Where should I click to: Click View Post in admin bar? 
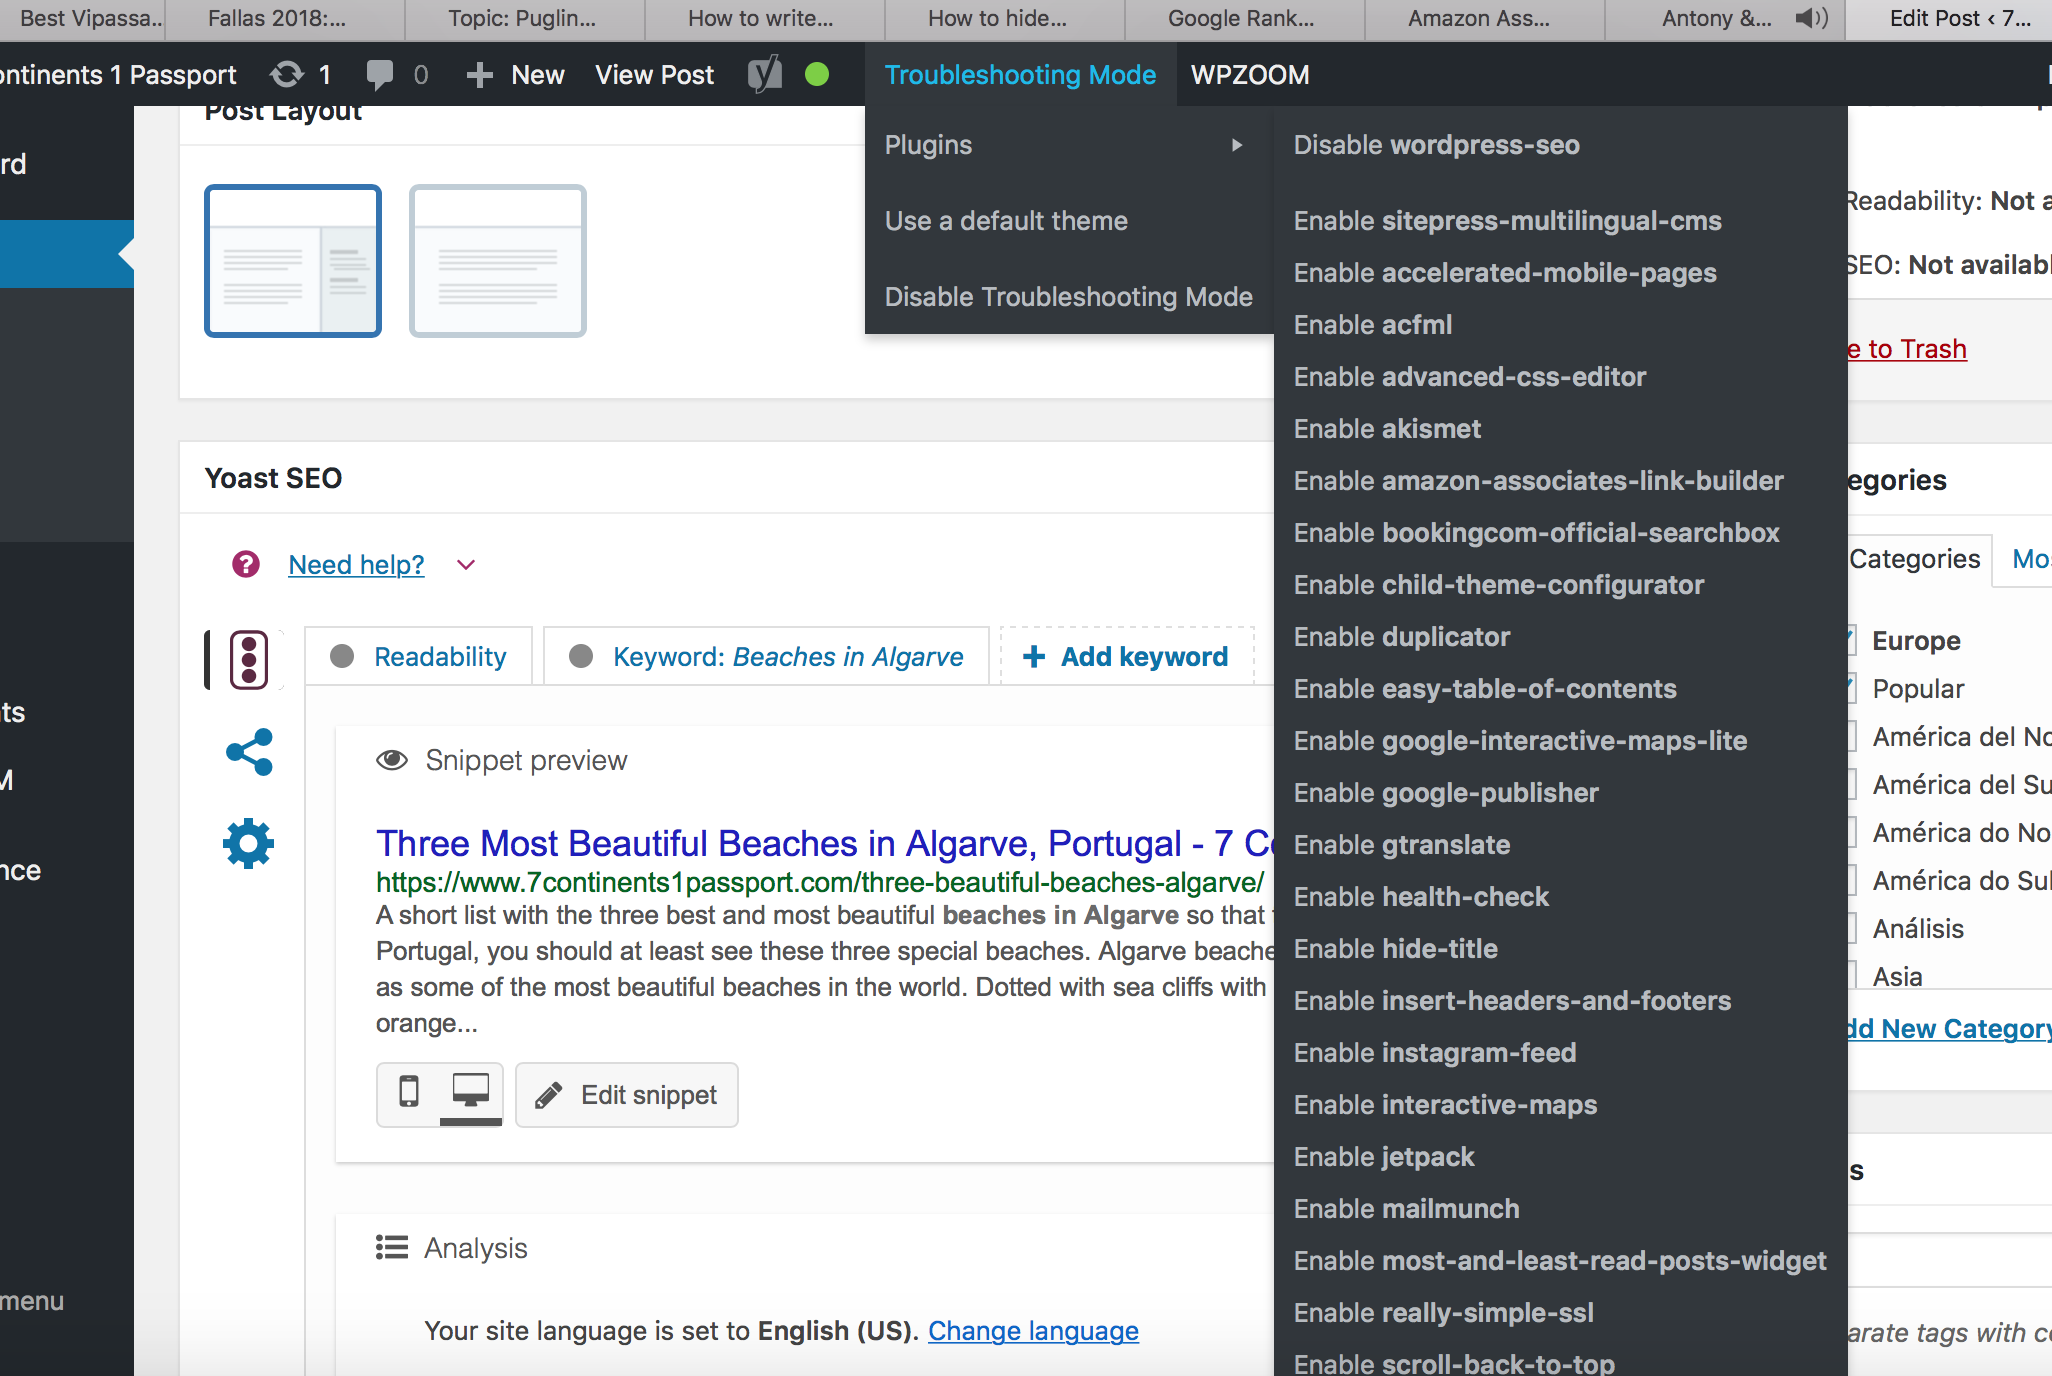coord(654,75)
